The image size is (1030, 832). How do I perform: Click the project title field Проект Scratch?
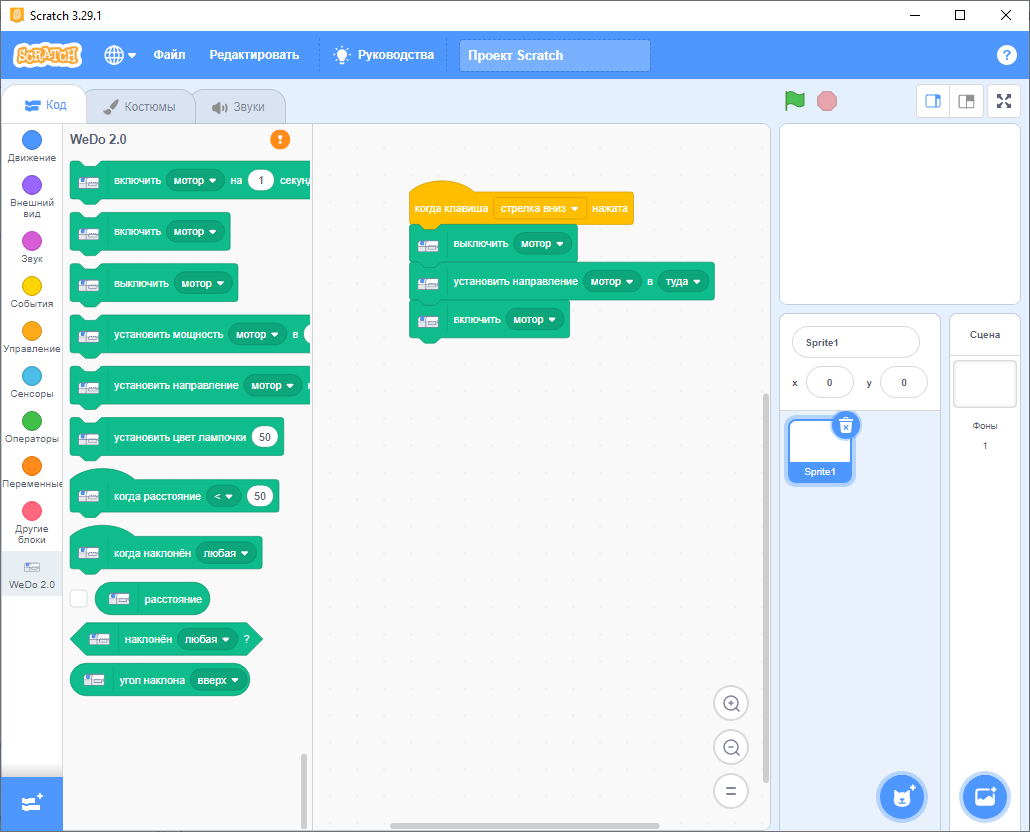554,55
